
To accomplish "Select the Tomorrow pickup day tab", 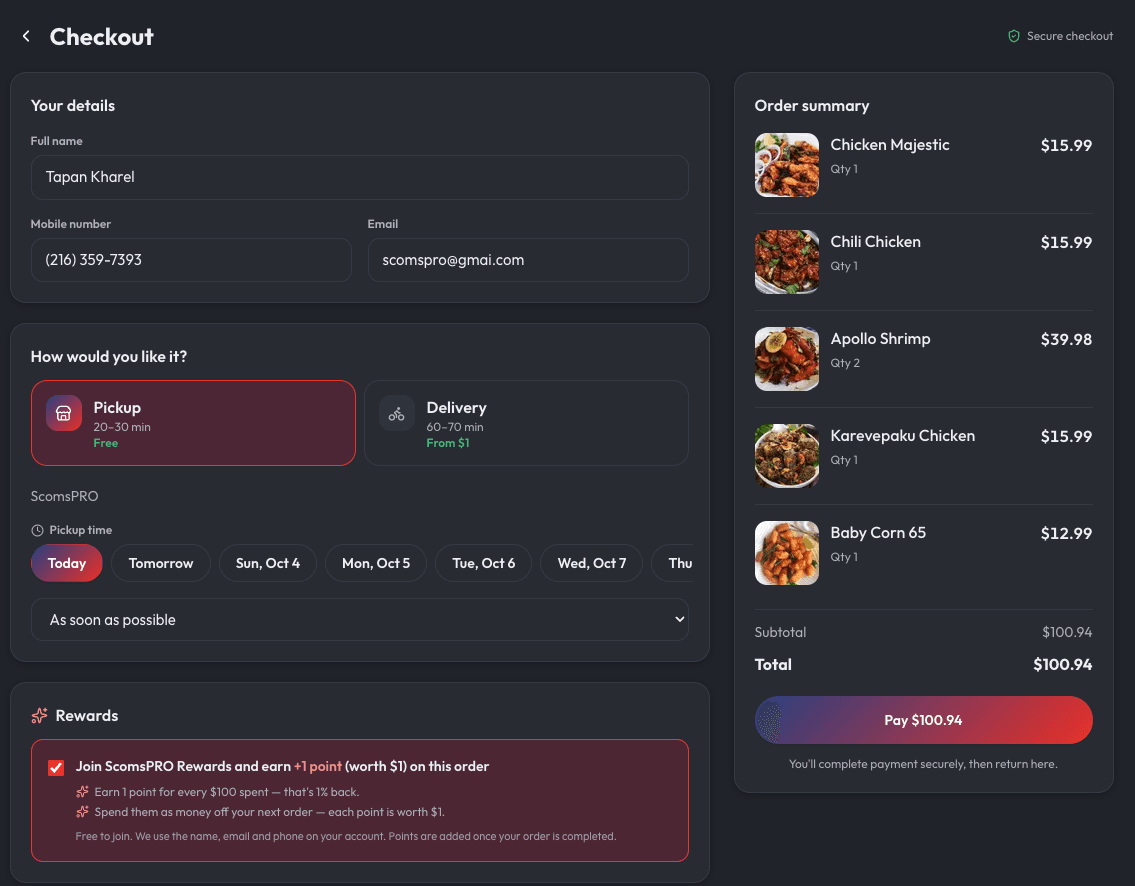I will coord(161,563).
